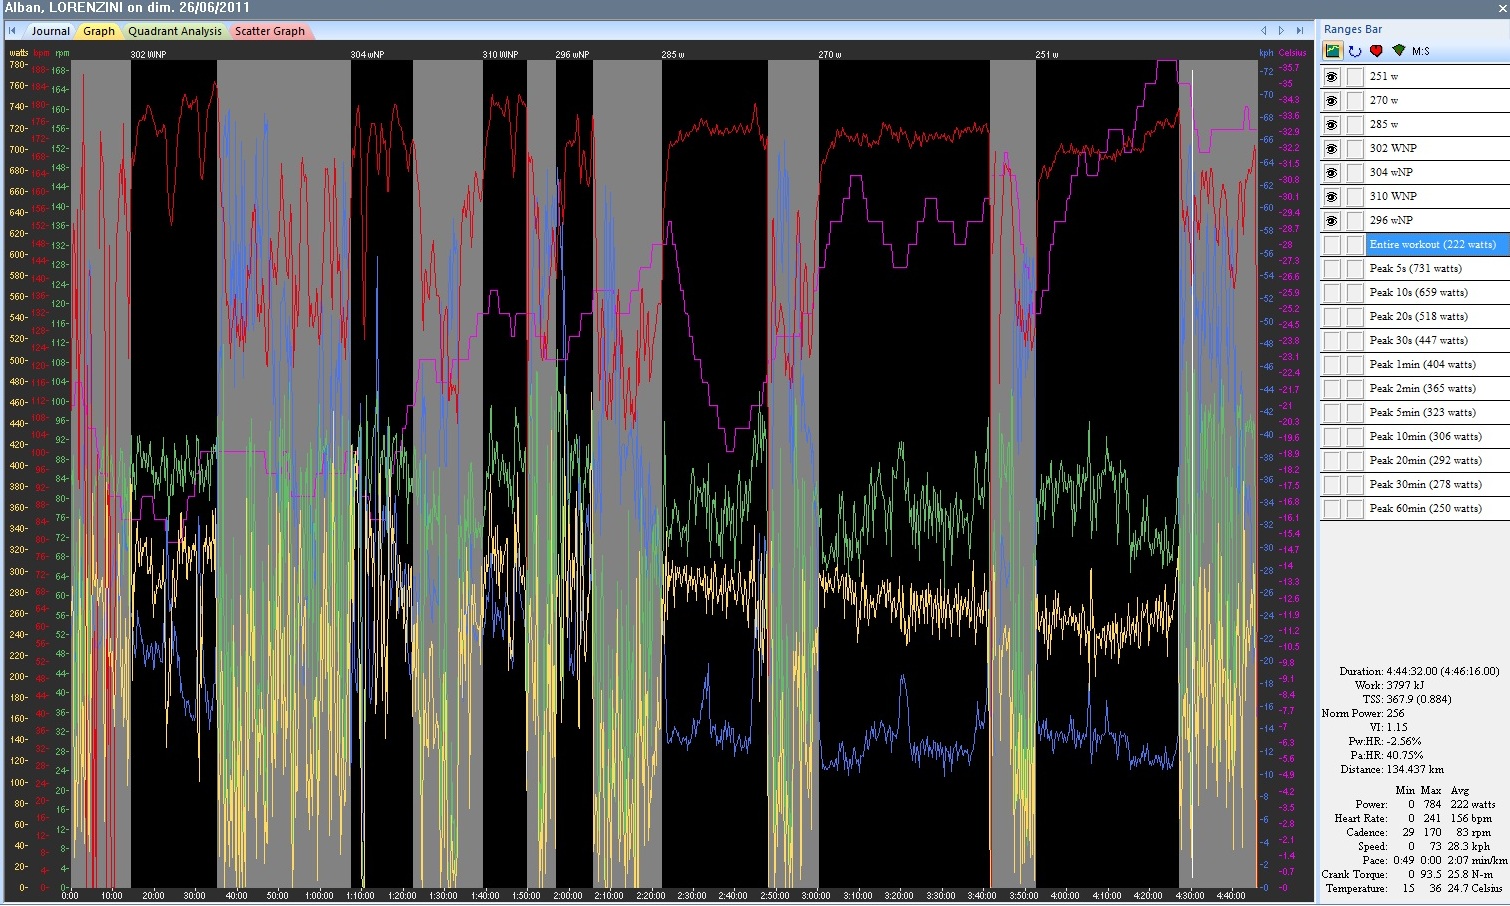The width and height of the screenshot is (1510, 906).
Task: Hide the 285 w range via its eye
Action: pos(1332,124)
